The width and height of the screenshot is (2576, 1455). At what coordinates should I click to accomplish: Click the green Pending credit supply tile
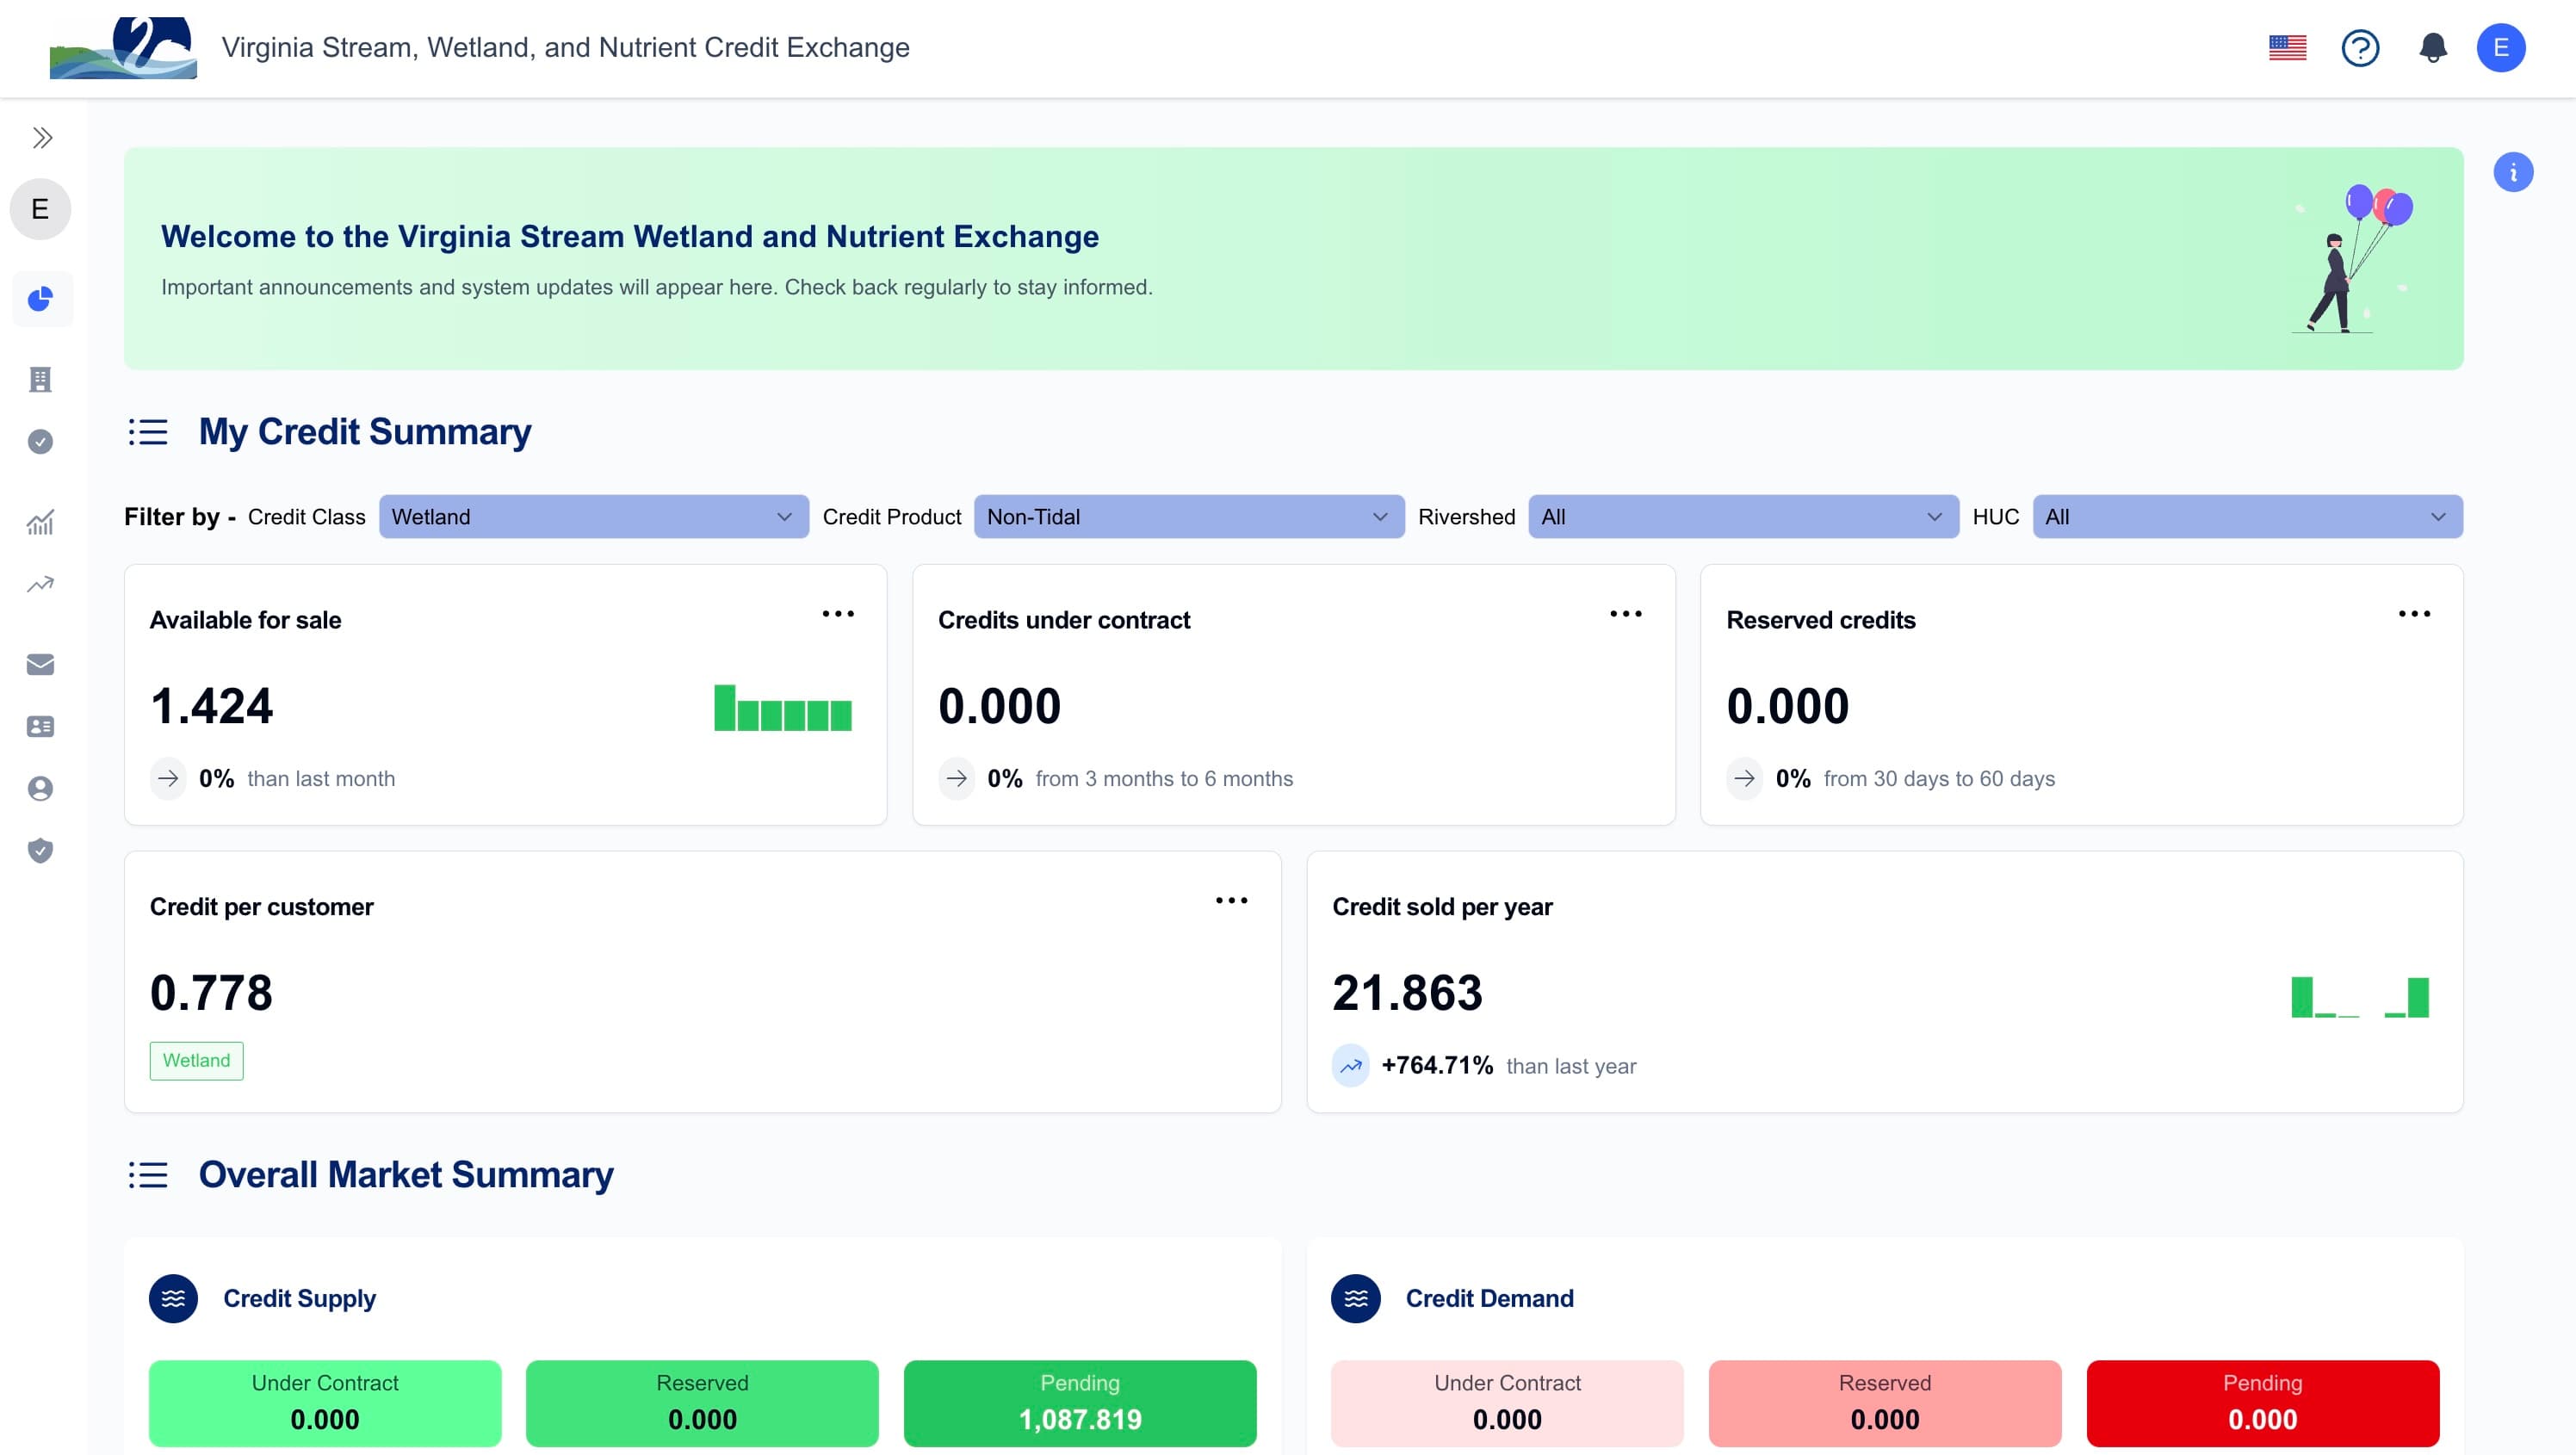(1079, 1402)
